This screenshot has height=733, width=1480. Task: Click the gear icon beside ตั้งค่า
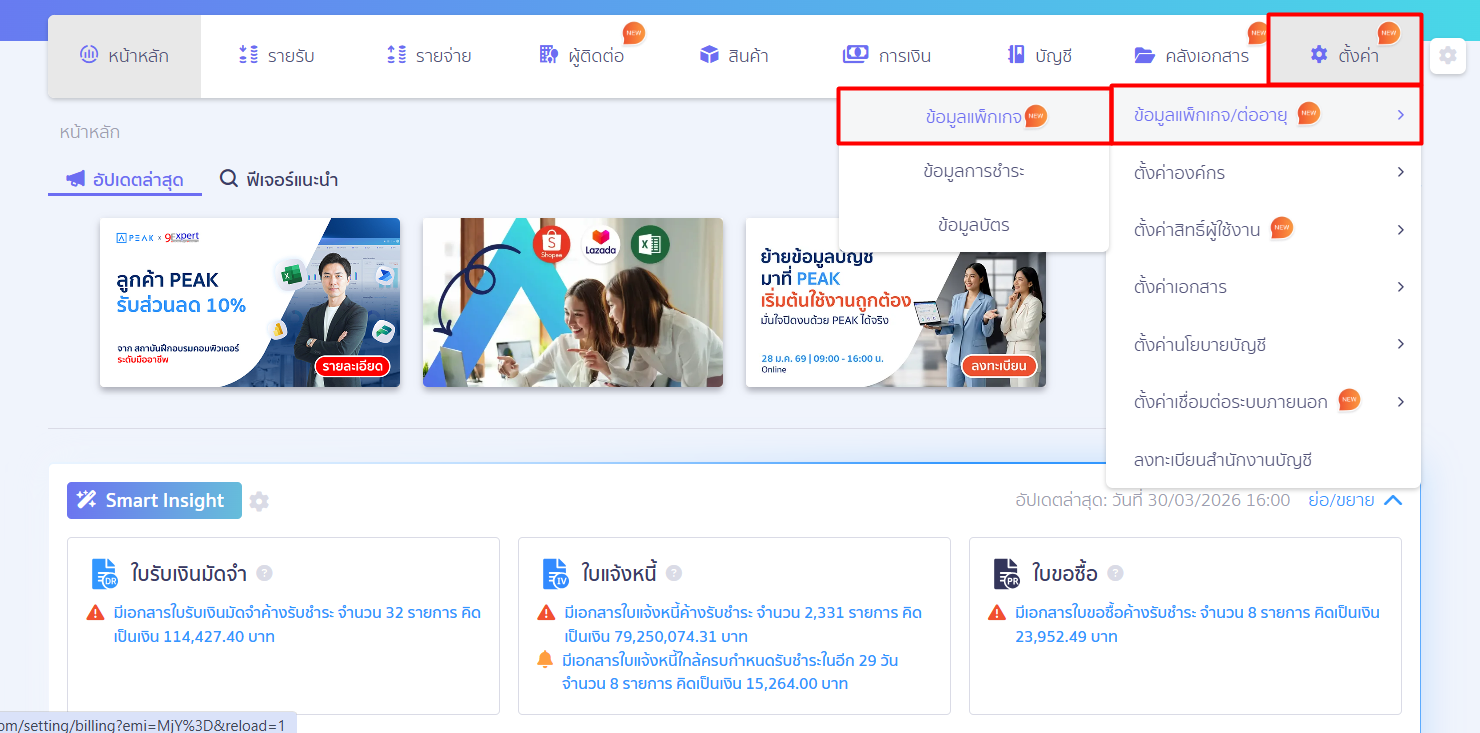[1448, 55]
